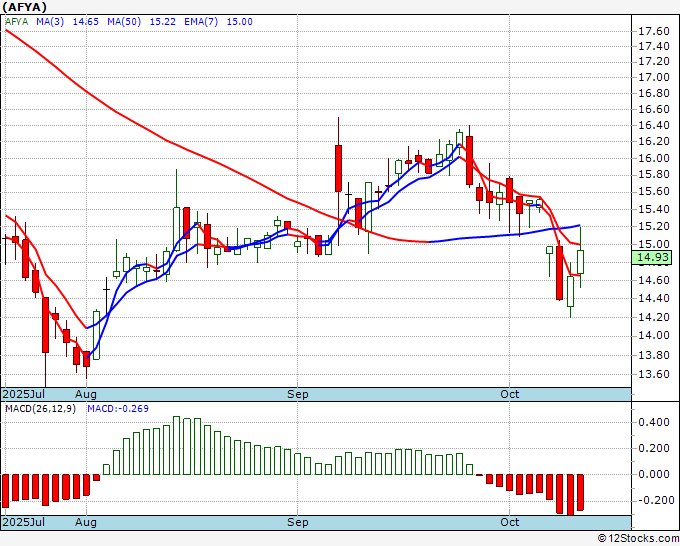
Task: Click the 2025Jul label on MACD panel axis
Action: 23,522
